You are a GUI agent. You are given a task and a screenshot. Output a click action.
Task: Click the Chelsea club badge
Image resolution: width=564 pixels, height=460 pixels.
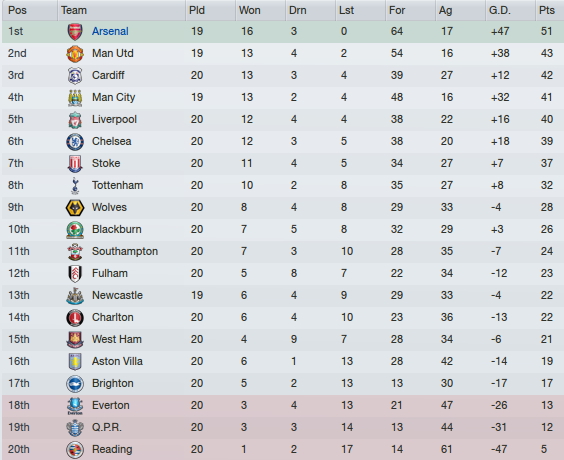click(75, 142)
